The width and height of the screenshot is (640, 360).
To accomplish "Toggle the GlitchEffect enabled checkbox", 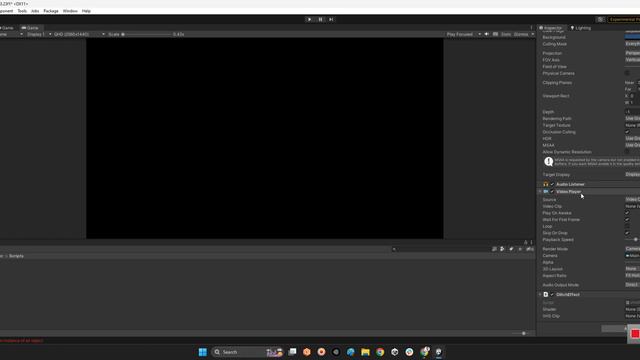I will pyautogui.click(x=552, y=294).
